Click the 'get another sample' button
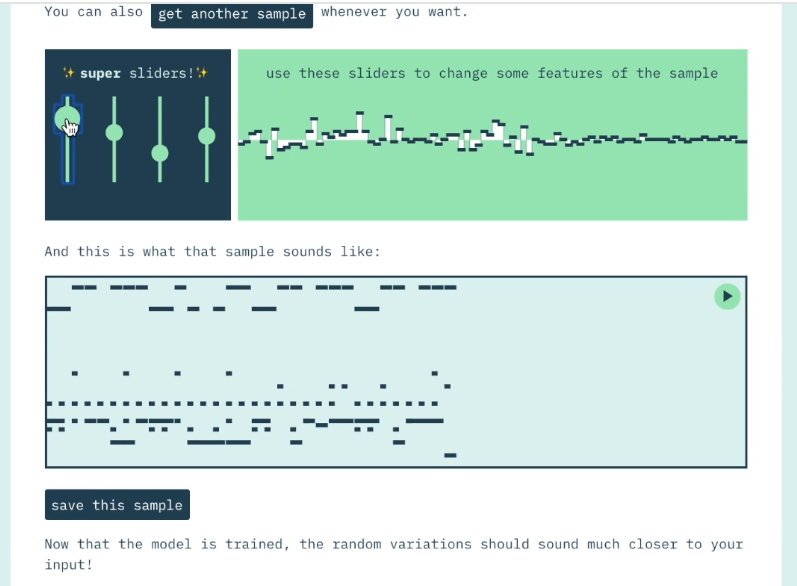The width and height of the screenshot is (797, 586). [x=232, y=14]
